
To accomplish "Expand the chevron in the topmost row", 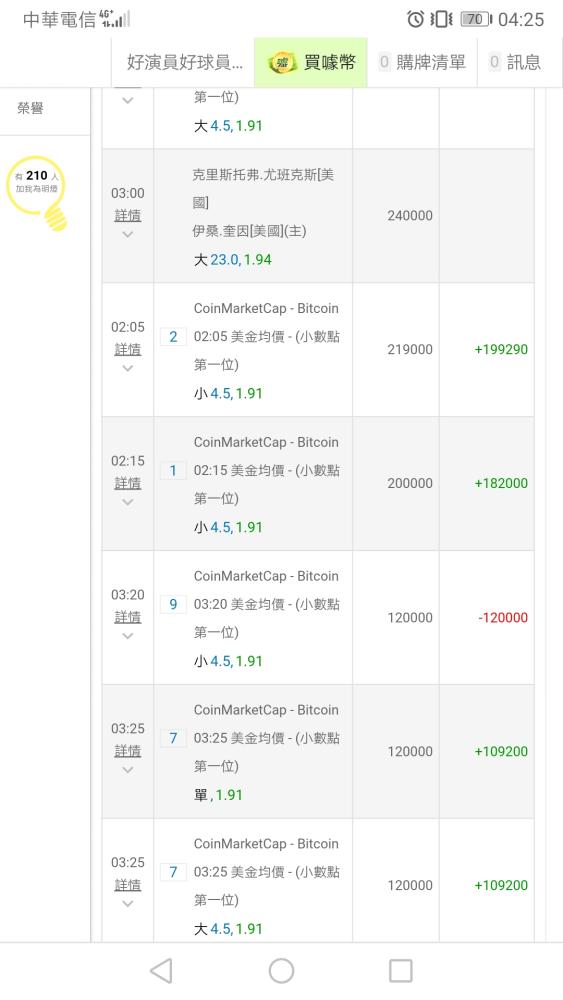I will [x=128, y=100].
